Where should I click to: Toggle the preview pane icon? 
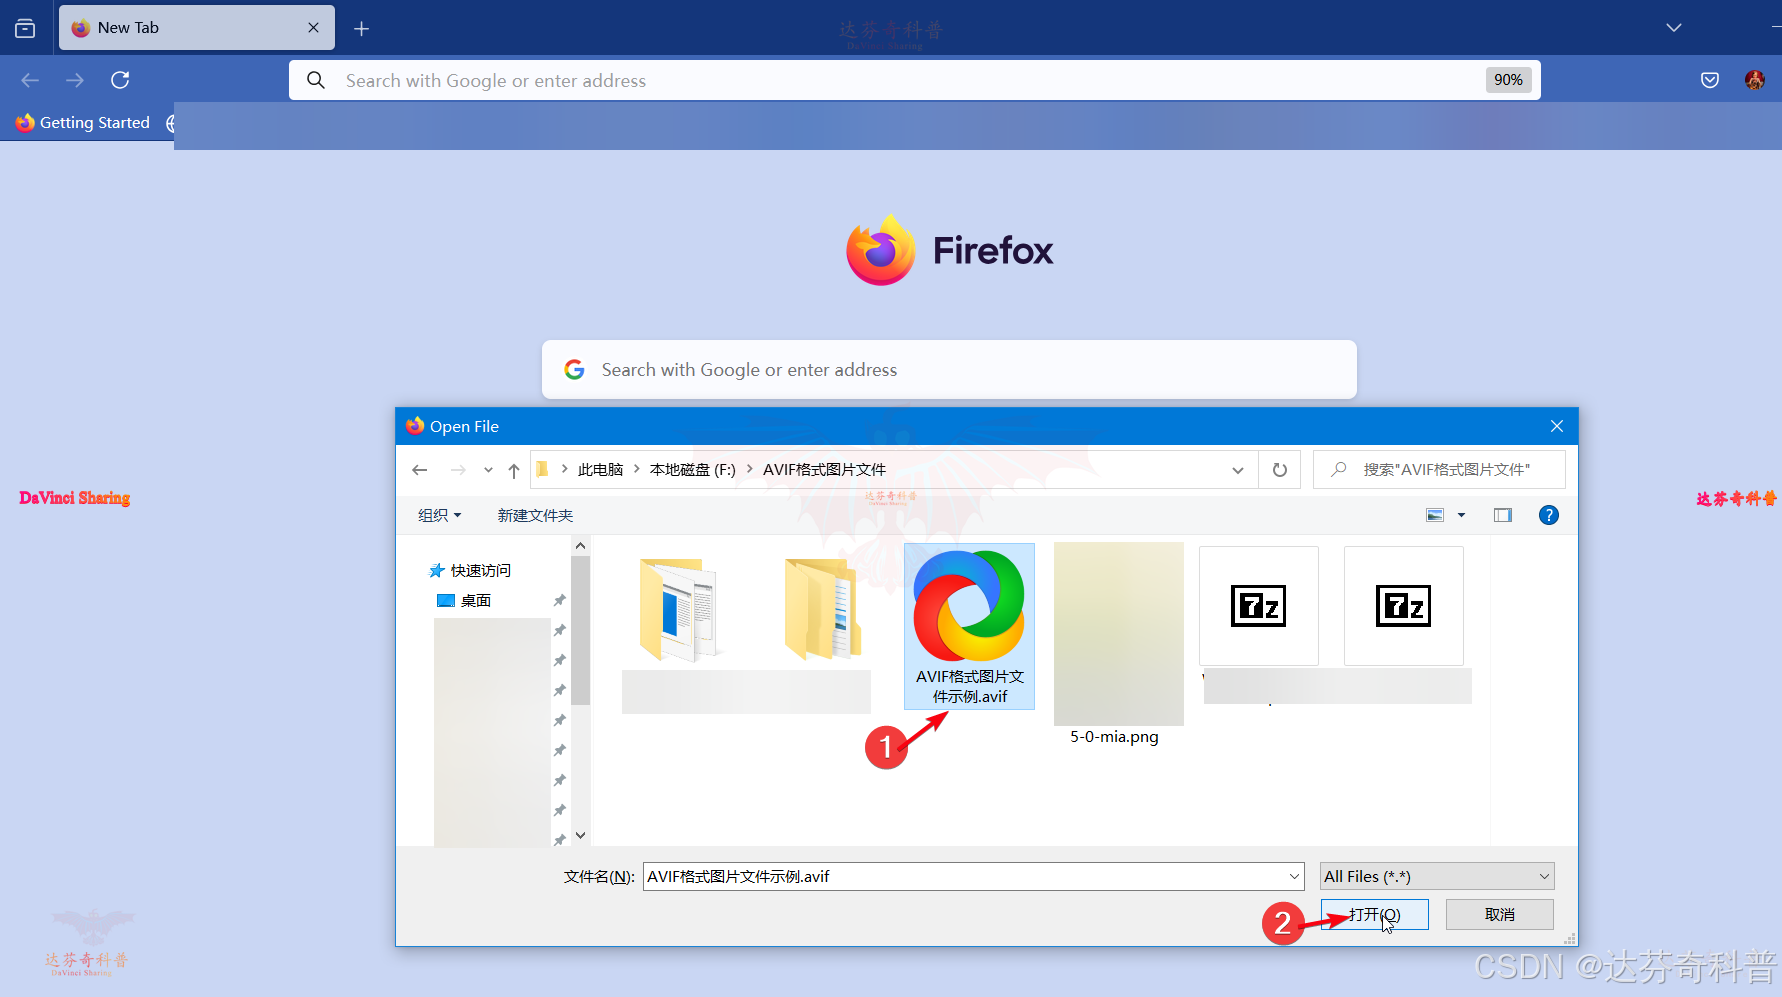point(1502,515)
